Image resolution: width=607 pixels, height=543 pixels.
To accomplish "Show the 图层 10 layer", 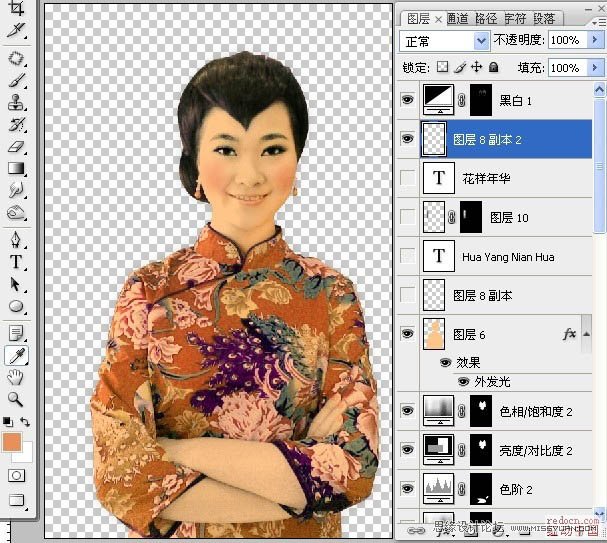I will coord(408,217).
